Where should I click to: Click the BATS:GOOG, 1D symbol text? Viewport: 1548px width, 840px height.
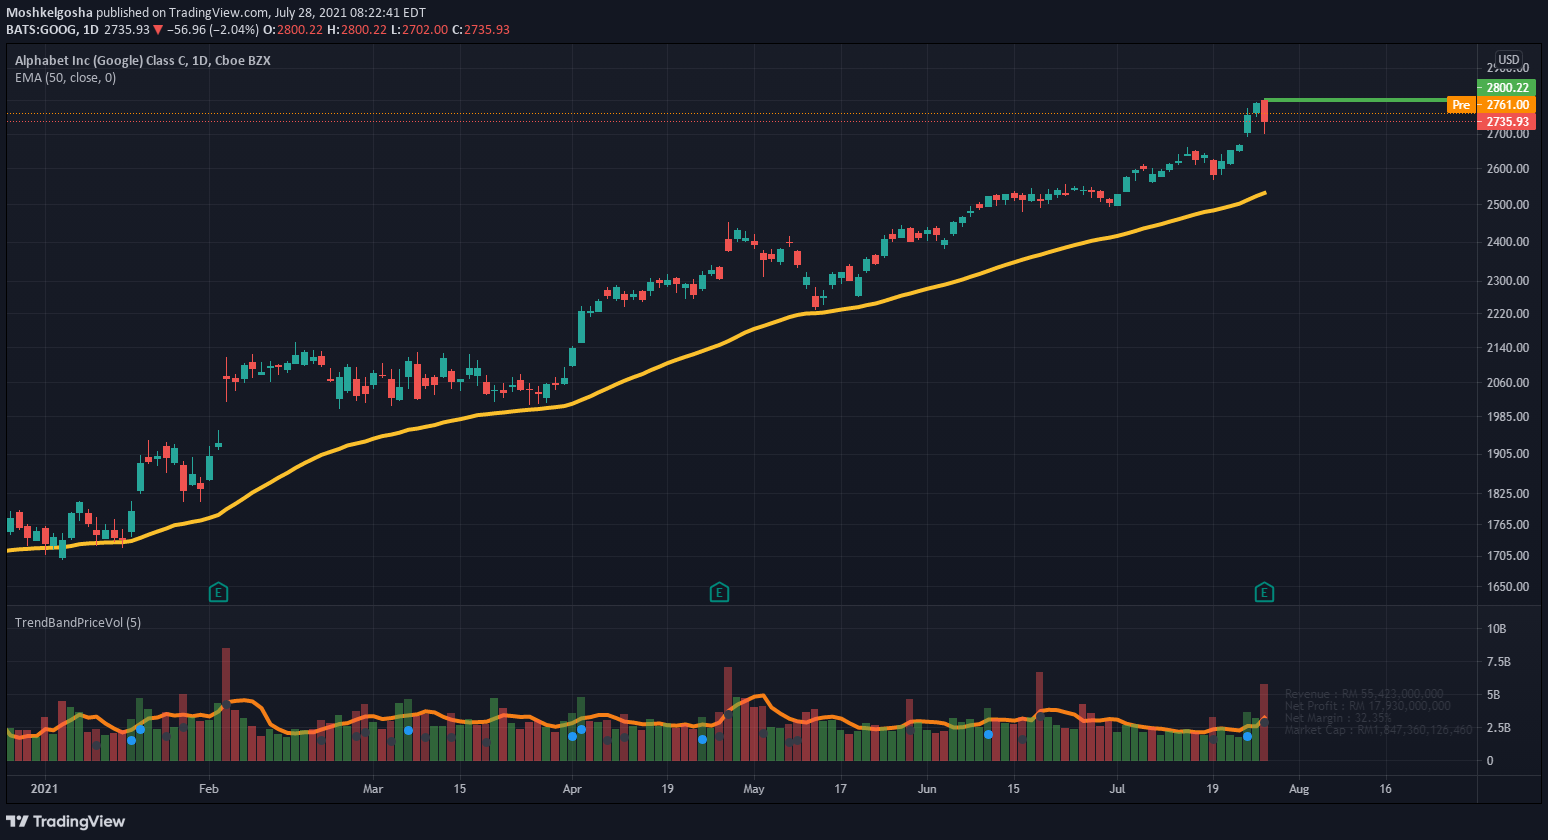pos(52,30)
